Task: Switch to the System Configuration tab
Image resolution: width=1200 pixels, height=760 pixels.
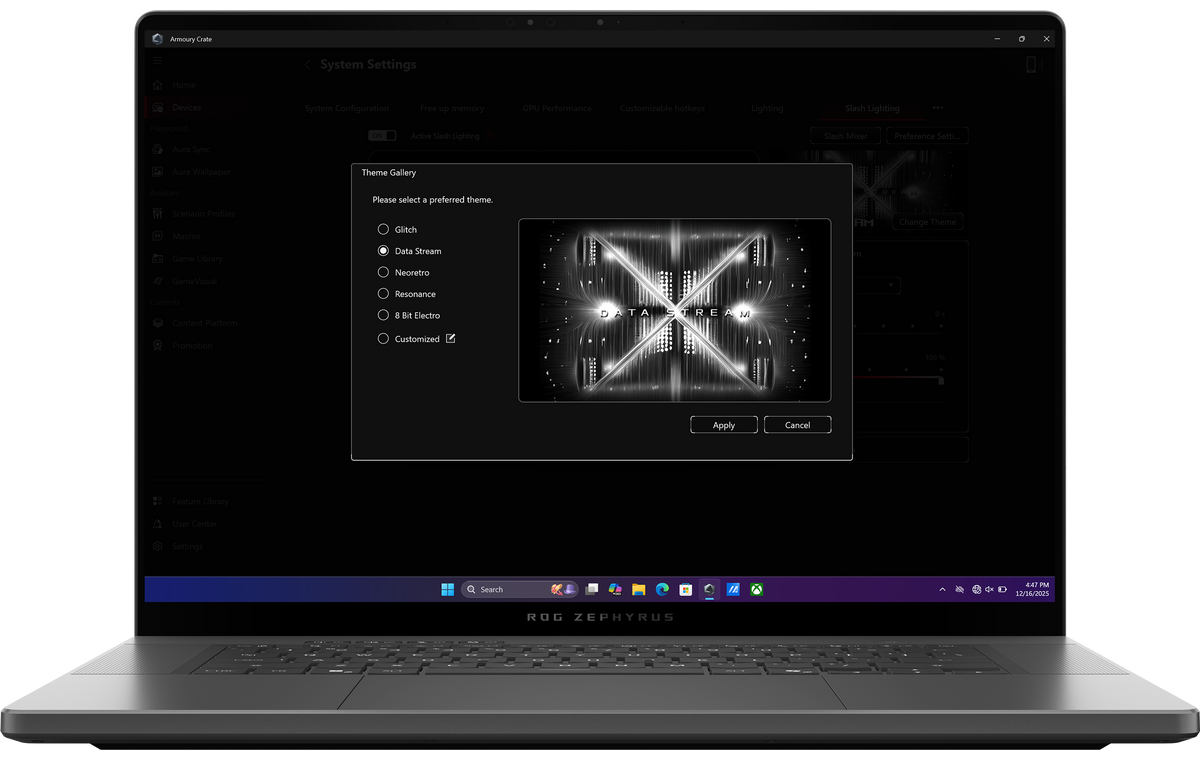Action: 347,108
